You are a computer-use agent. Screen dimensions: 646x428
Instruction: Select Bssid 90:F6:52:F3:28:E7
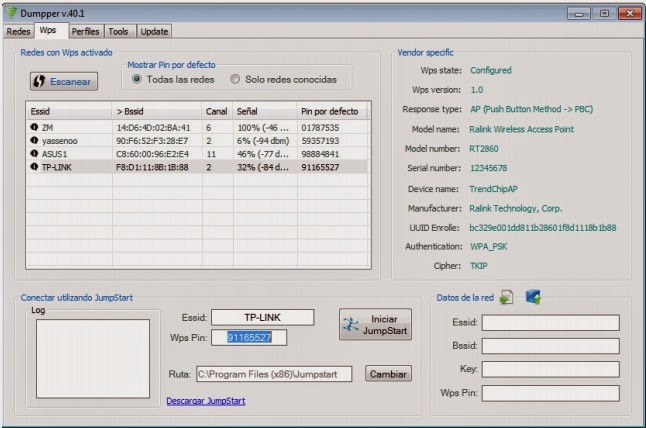click(x=152, y=141)
